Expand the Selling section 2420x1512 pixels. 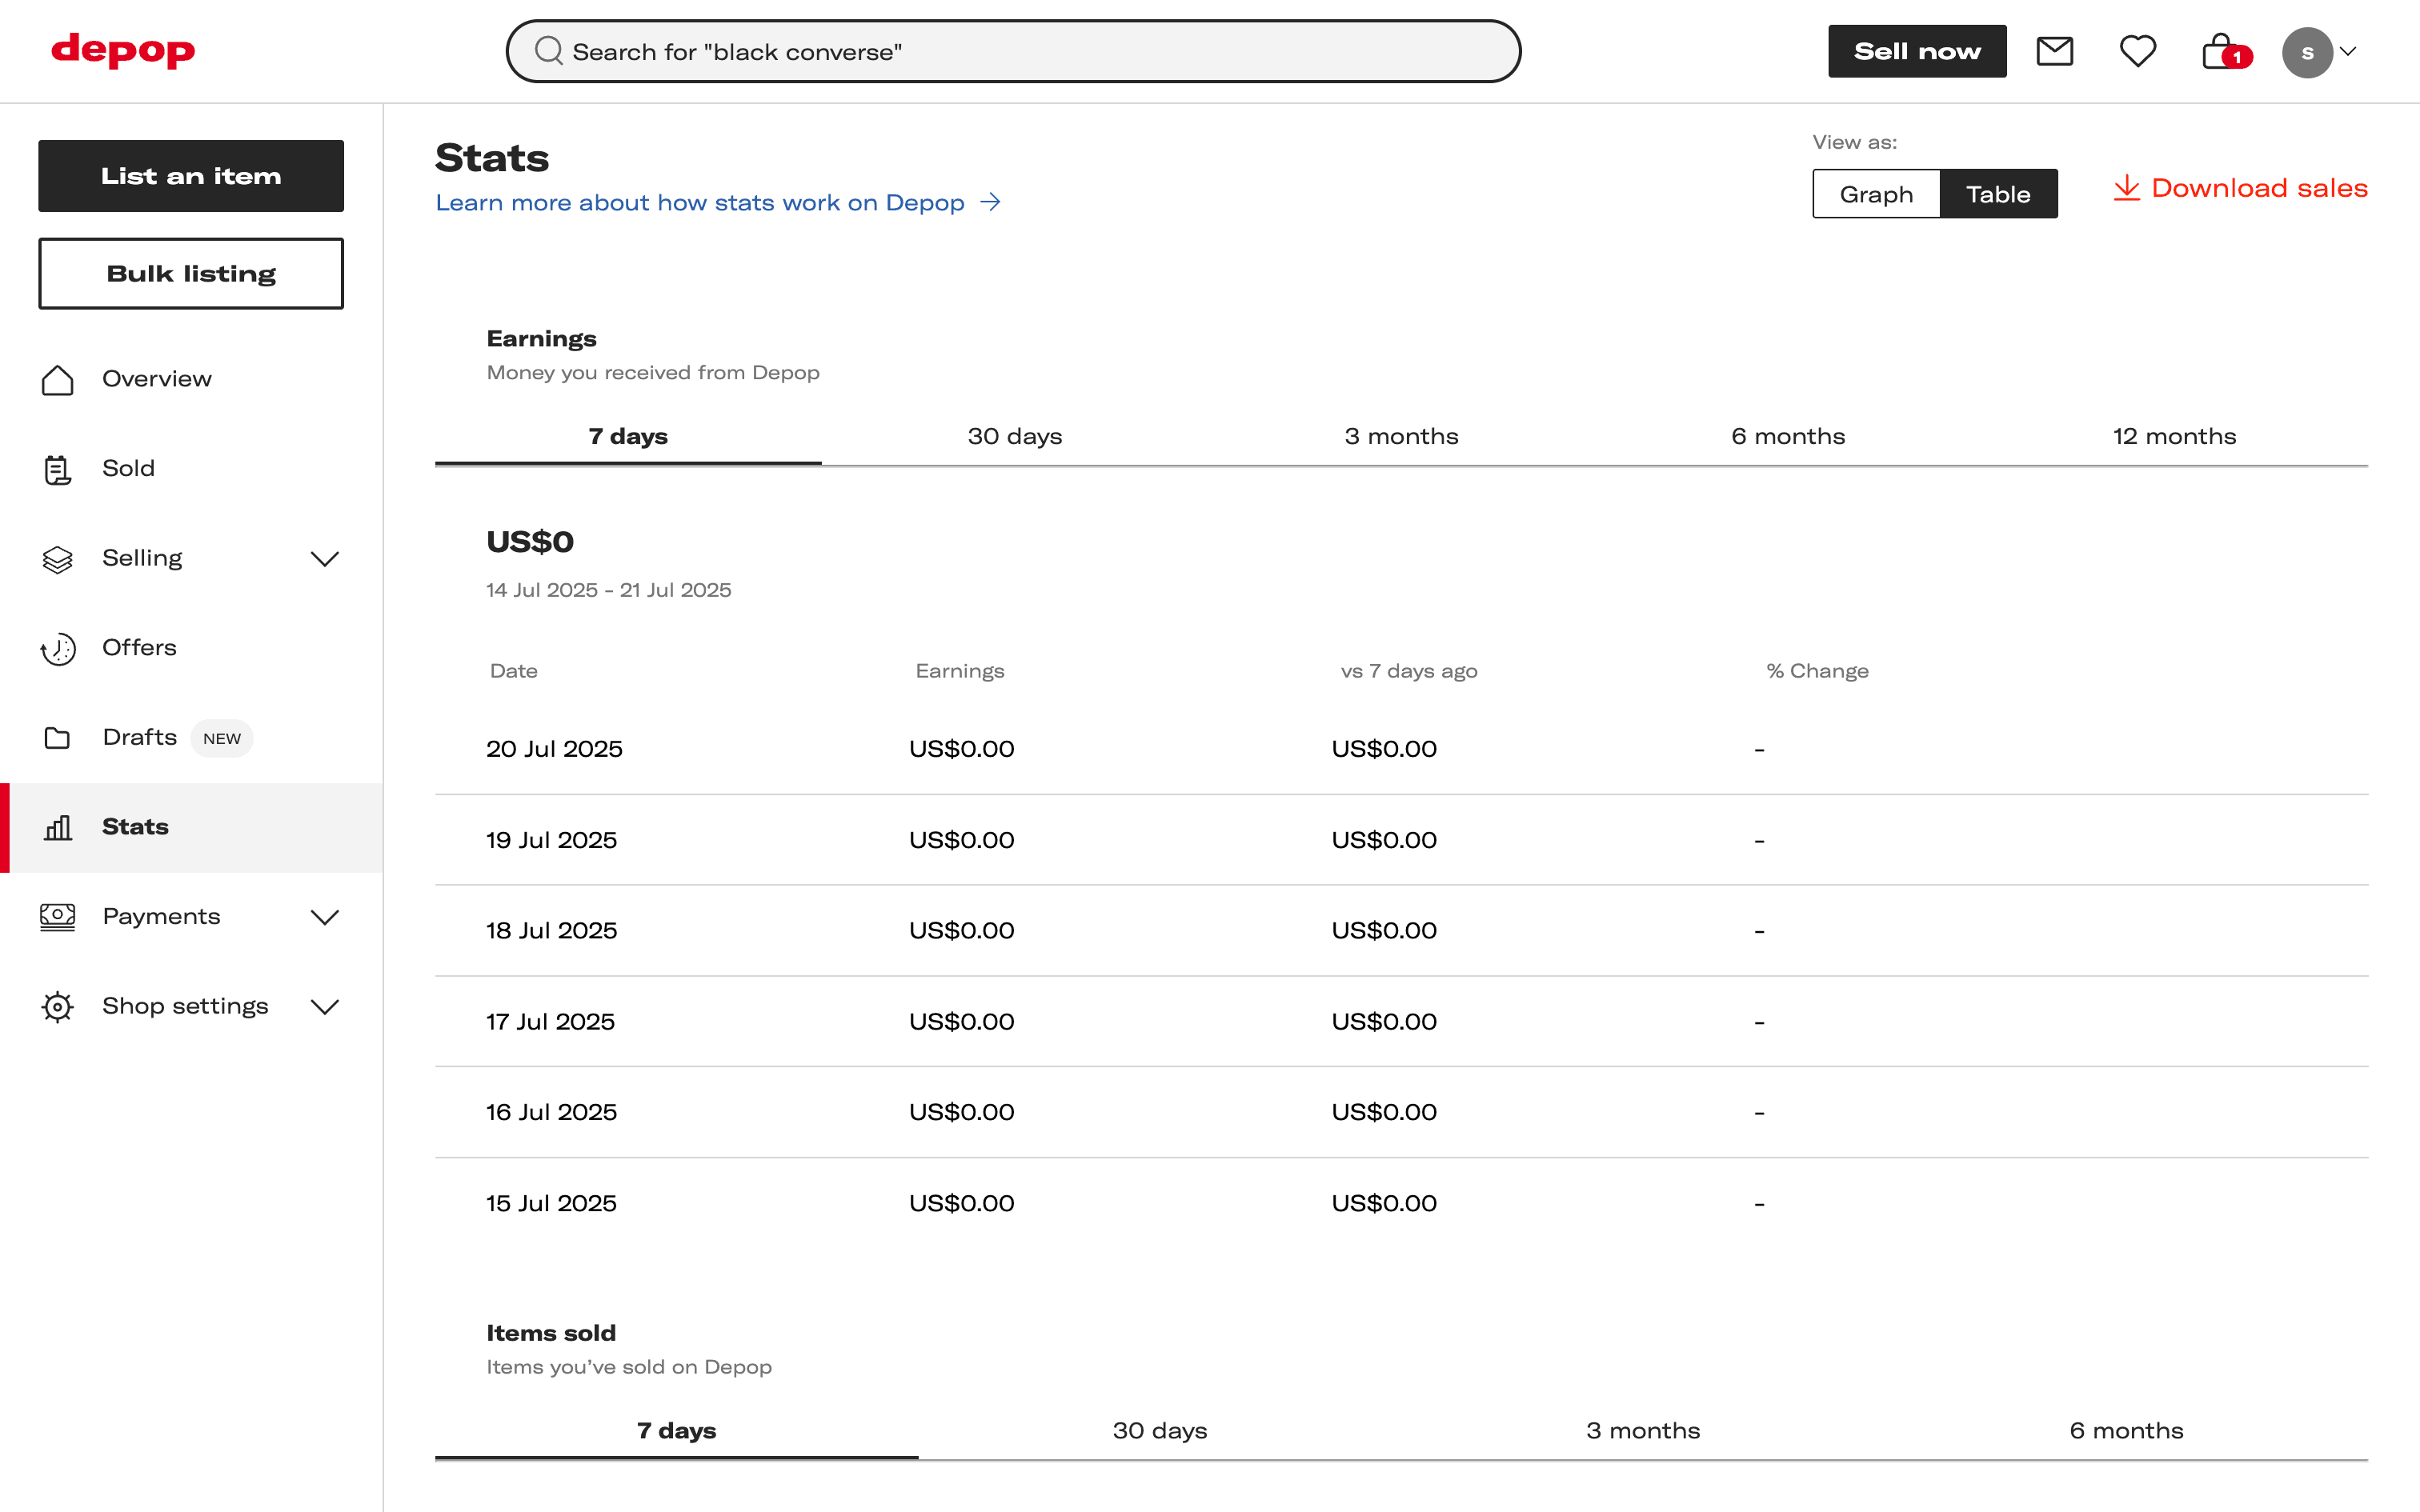pos(325,559)
